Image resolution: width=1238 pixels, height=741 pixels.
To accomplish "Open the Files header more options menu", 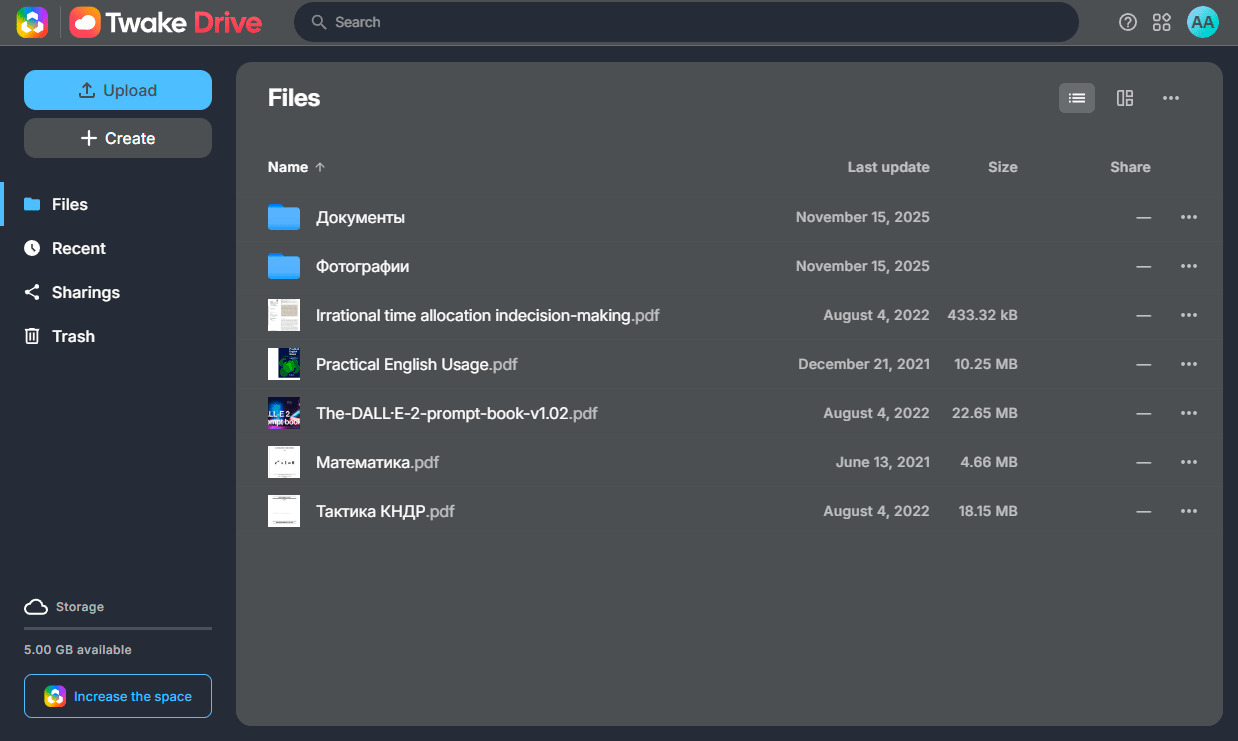I will [x=1171, y=98].
